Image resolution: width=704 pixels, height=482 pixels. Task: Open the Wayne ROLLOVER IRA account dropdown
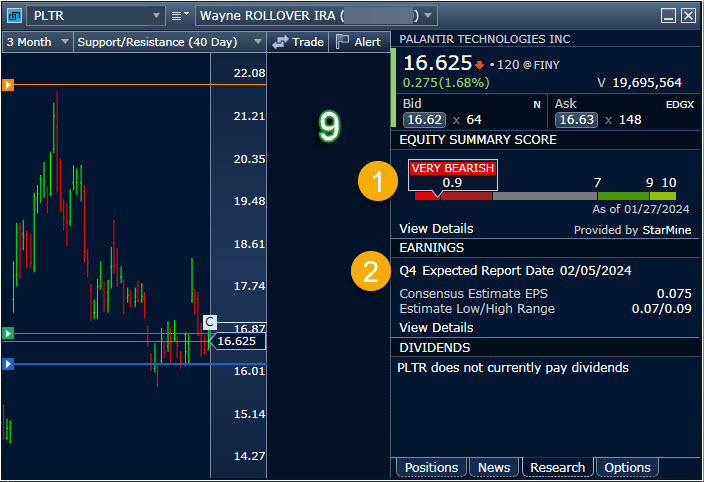click(429, 16)
